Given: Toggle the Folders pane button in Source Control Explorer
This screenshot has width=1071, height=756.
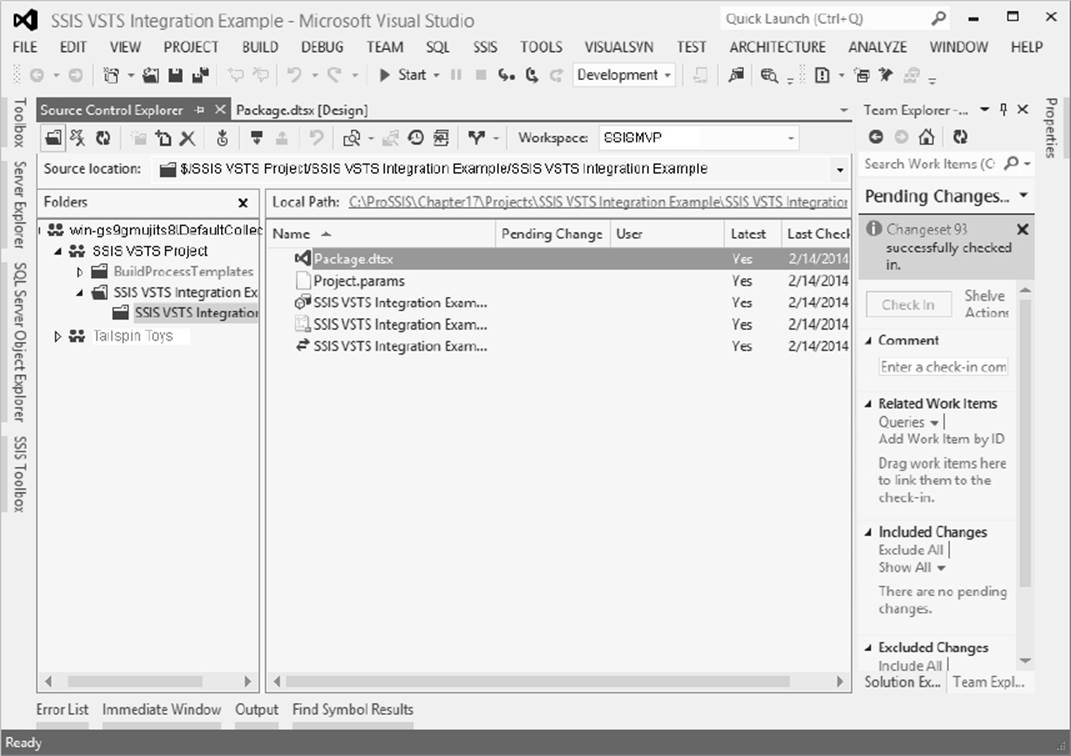Looking at the screenshot, I should point(53,138).
